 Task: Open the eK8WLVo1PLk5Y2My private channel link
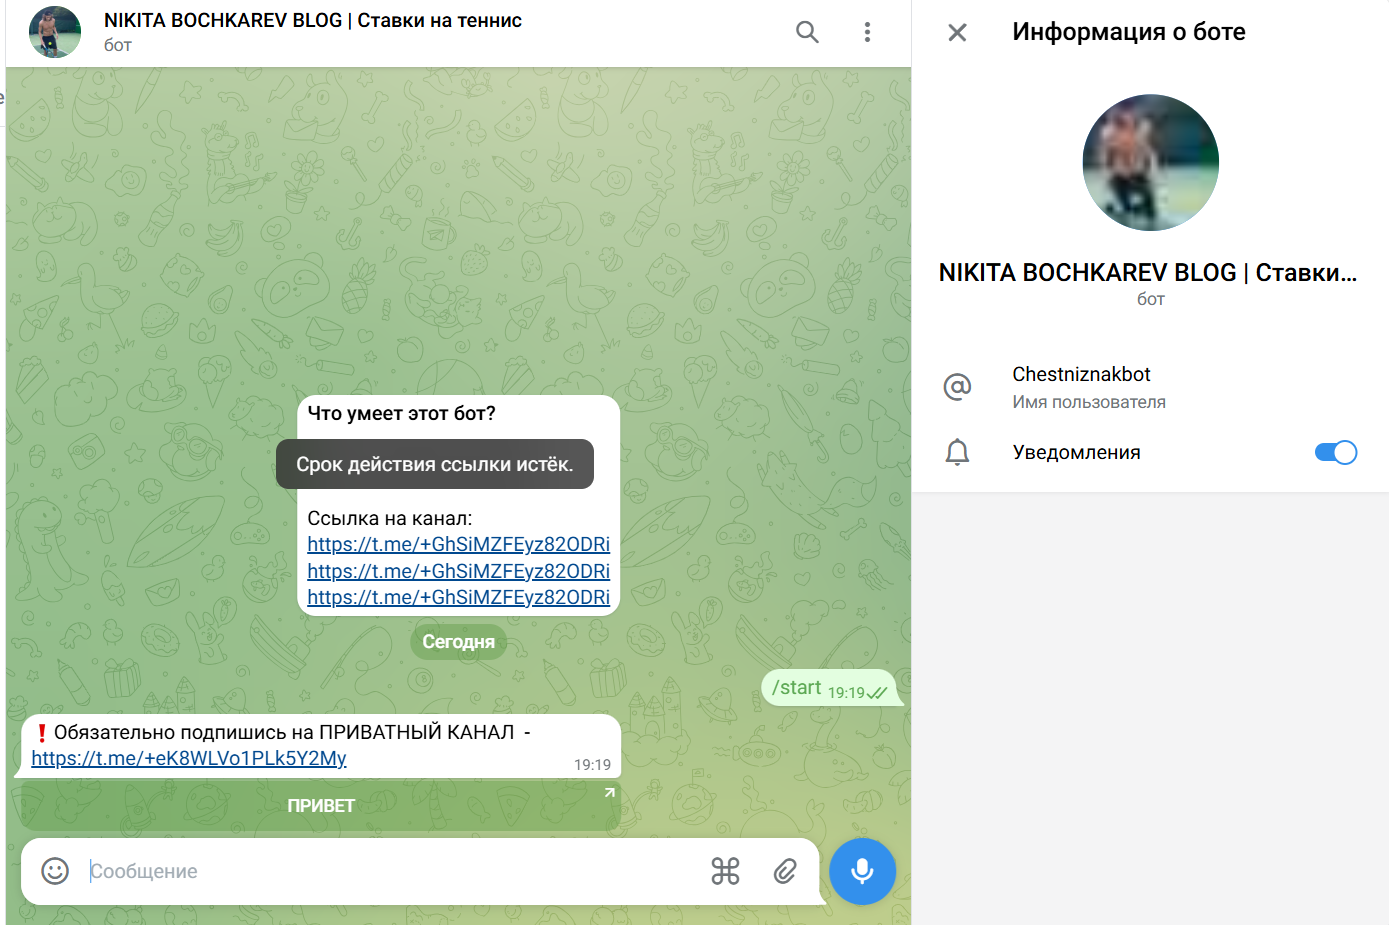[189, 758]
